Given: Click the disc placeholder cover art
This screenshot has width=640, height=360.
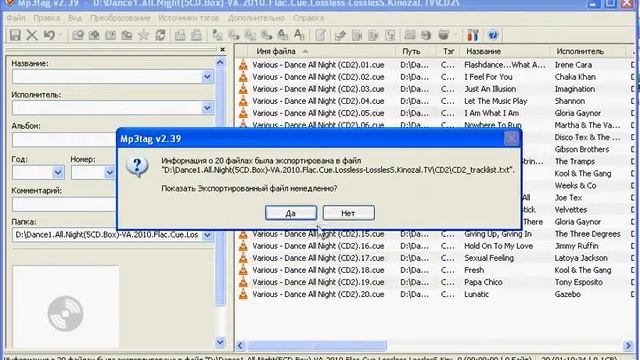Looking at the screenshot, I should [x=65, y=313].
